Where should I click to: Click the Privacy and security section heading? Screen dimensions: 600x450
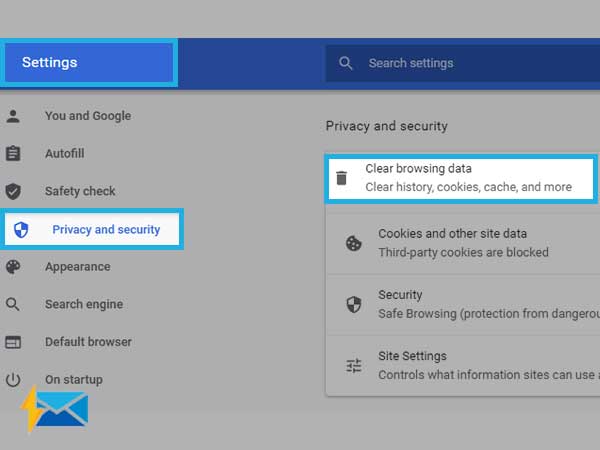click(x=386, y=126)
